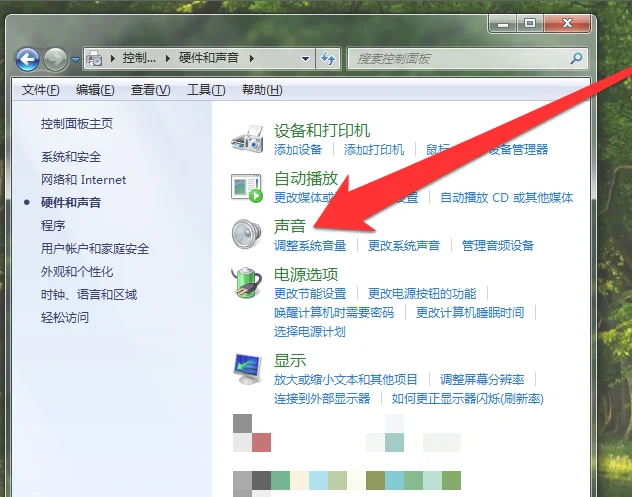Expand the breadcrumb arrow after 硬件和声音

[x=253, y=60]
